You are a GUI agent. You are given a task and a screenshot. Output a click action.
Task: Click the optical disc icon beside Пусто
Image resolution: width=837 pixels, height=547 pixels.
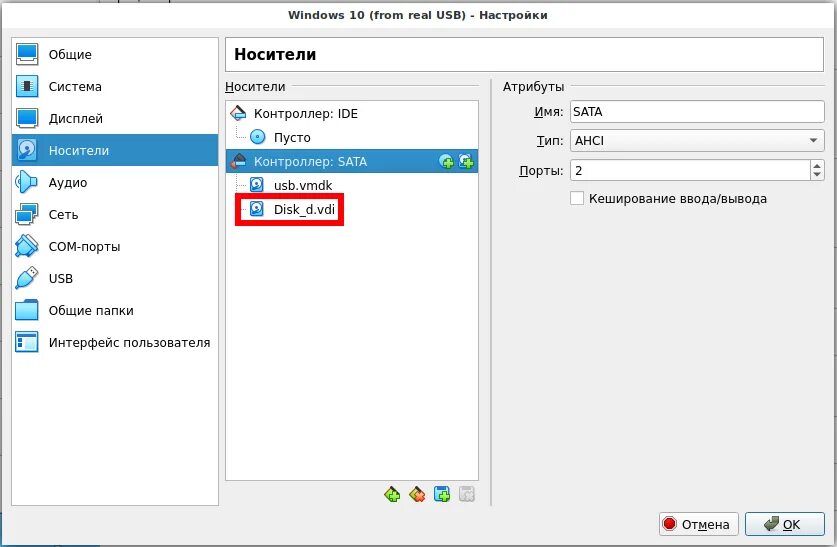(257, 138)
